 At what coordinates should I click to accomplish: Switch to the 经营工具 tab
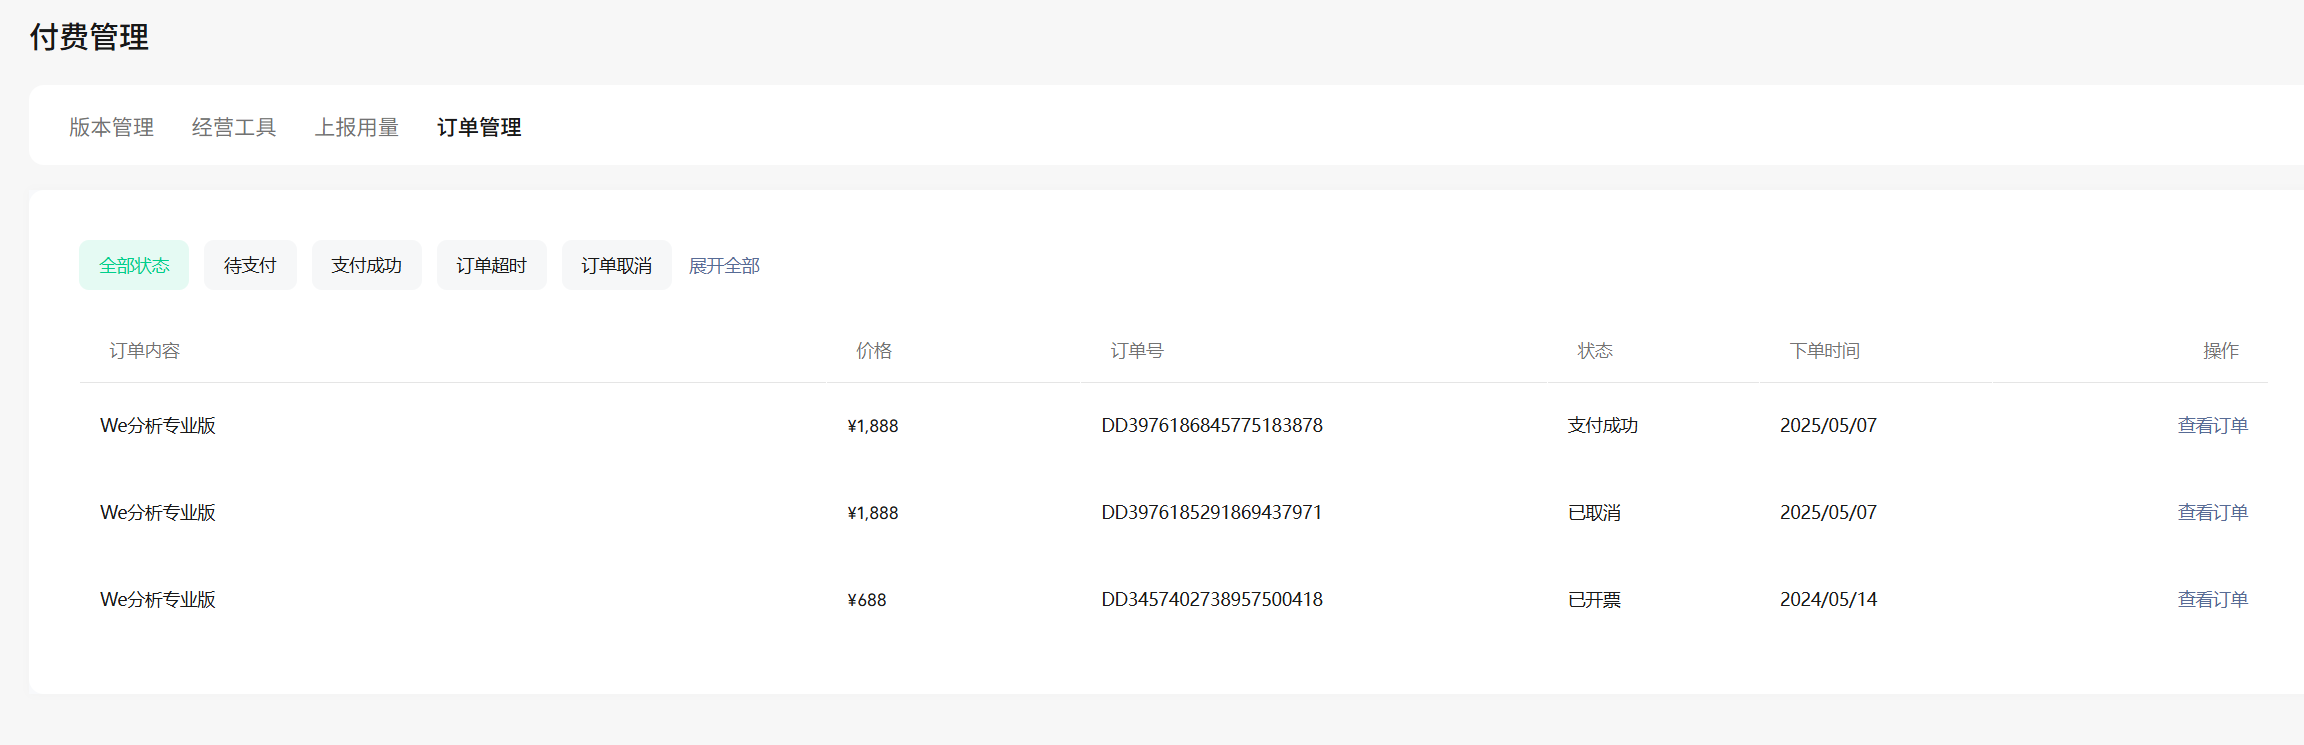(x=234, y=127)
